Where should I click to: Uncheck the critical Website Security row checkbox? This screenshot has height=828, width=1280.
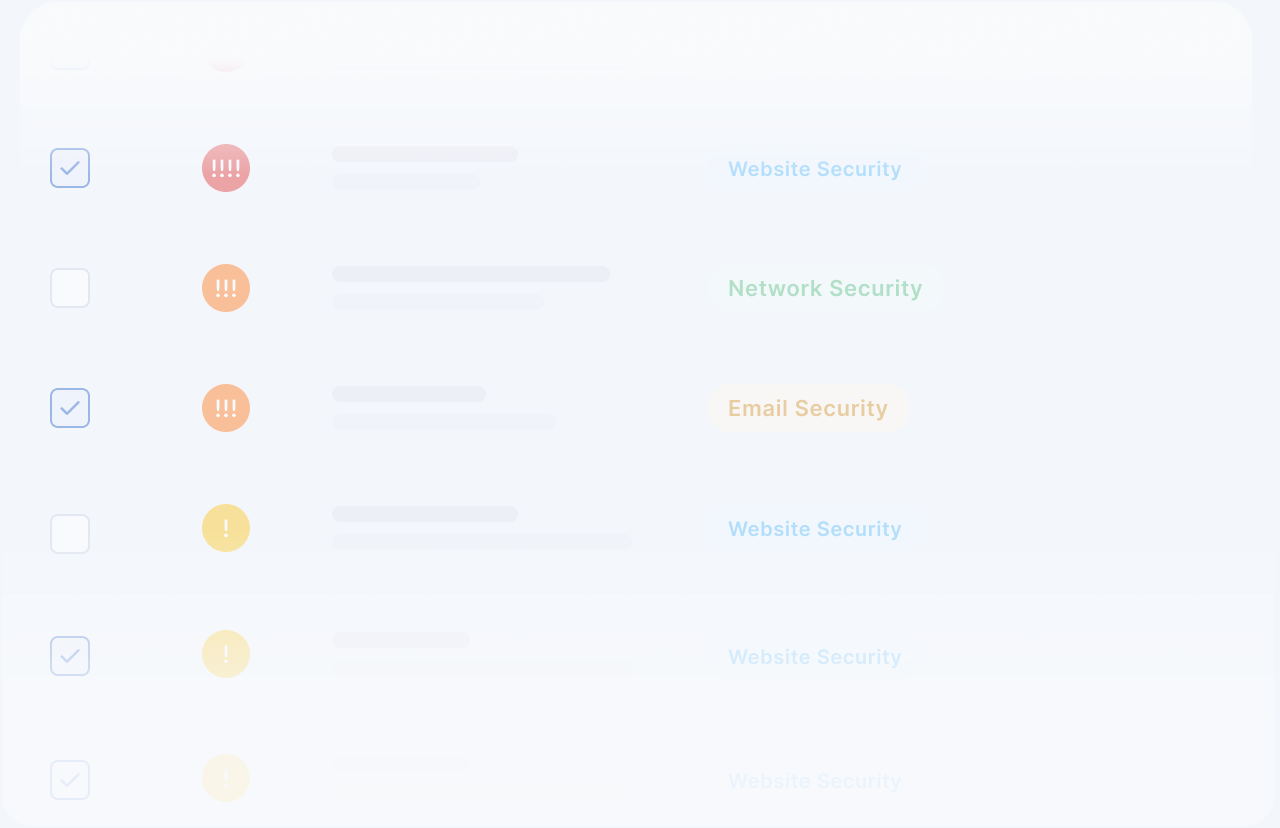pyautogui.click(x=70, y=168)
